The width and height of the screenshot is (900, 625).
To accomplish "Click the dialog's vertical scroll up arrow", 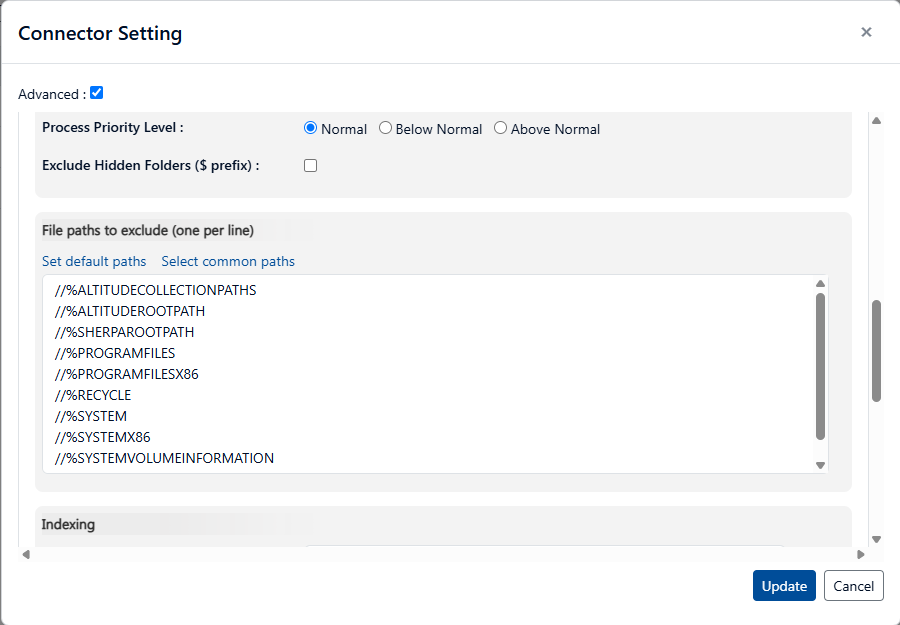I will tap(876, 121).
